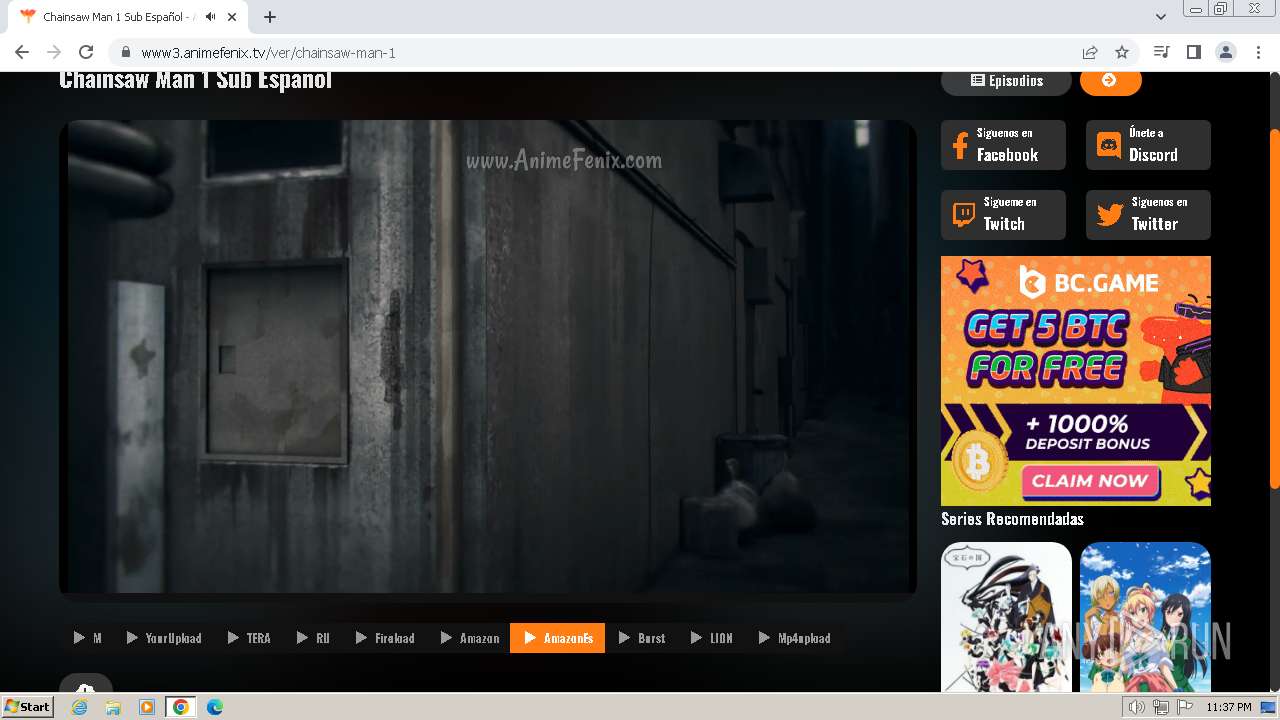Open a new browser tab
This screenshot has height=720, width=1280.
270,17
